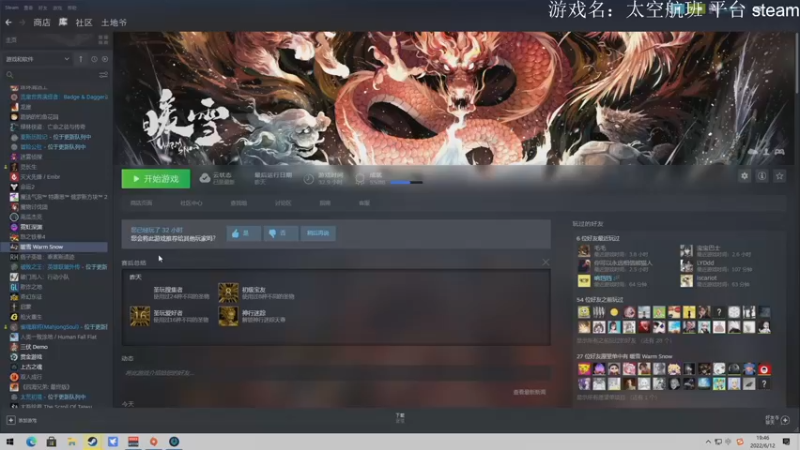Open the 库 library section
The height and width of the screenshot is (450, 800).
coord(63,22)
